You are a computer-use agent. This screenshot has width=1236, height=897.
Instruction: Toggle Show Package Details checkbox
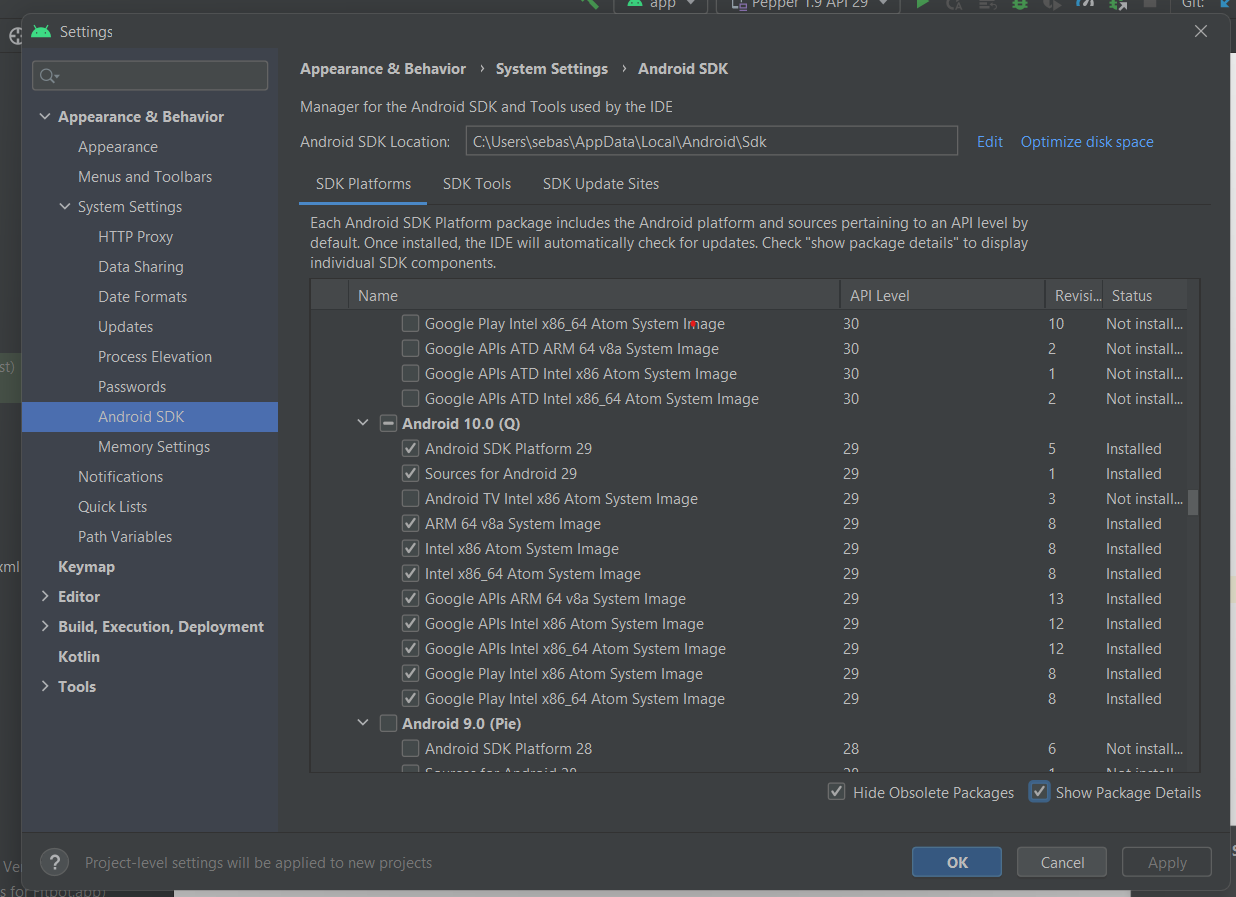[1040, 792]
